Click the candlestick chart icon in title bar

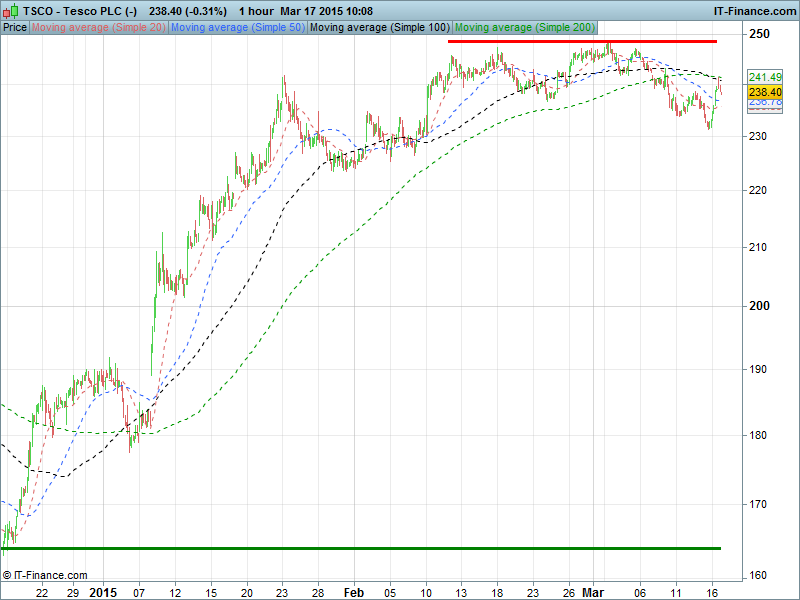tap(11, 11)
